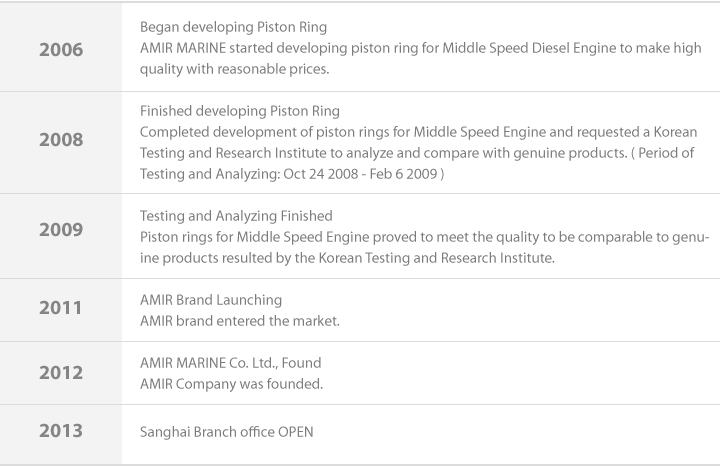Select the 'Testing and Analyzing Finished' heading
The height and width of the screenshot is (466, 720).
236,216
